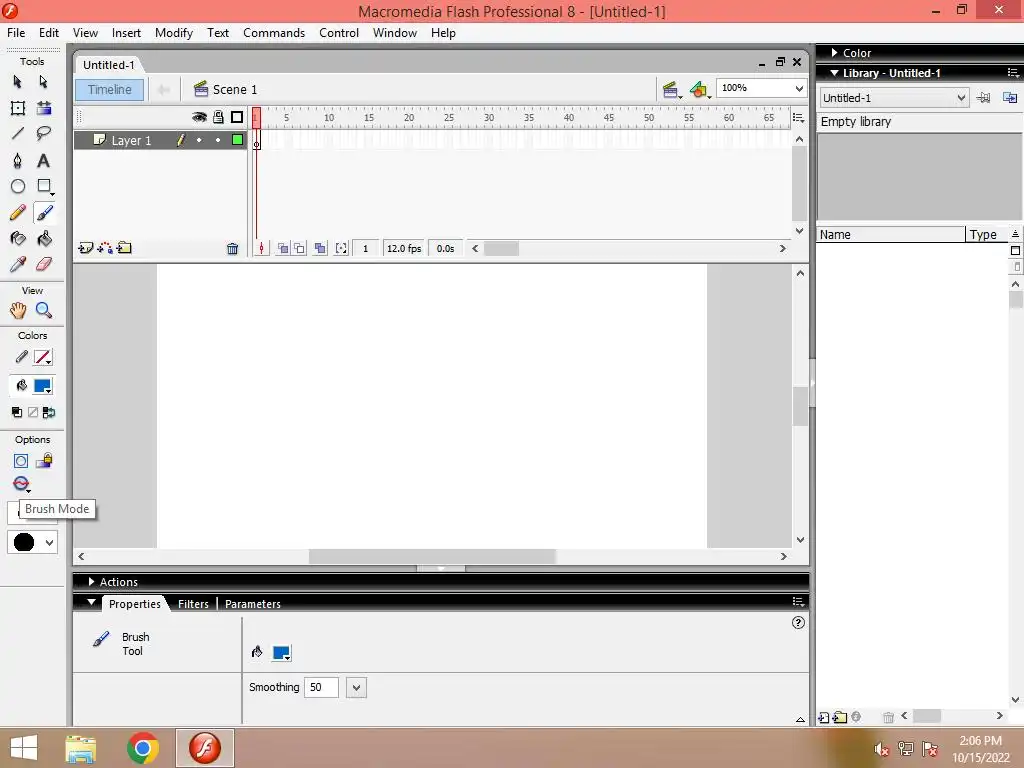Click the Edit Scene clapper icon
The image size is (1024, 768).
tap(671, 89)
